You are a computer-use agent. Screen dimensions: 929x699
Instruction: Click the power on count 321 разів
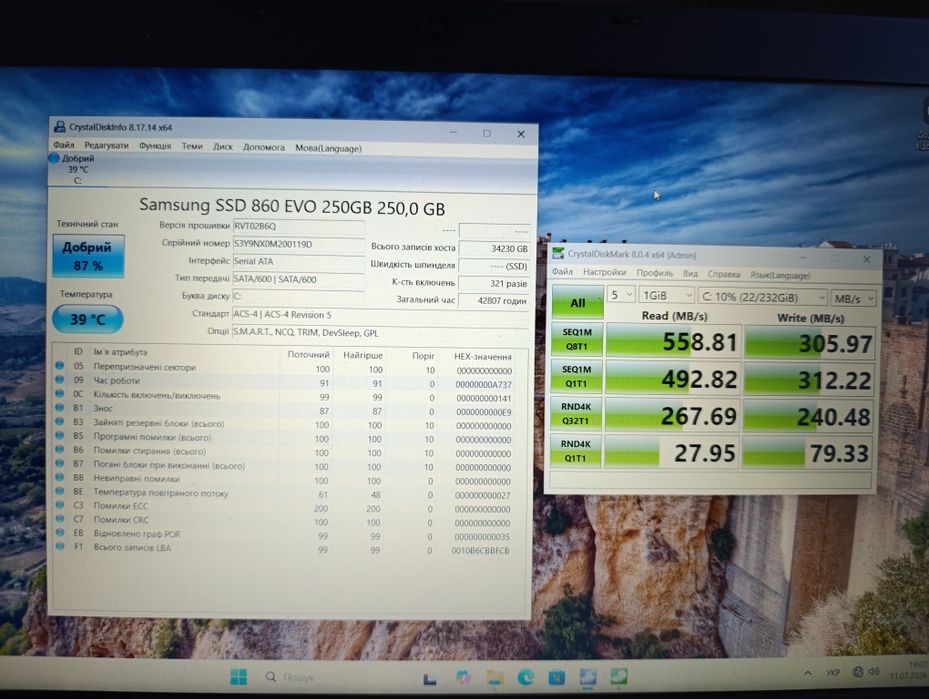[x=494, y=283]
